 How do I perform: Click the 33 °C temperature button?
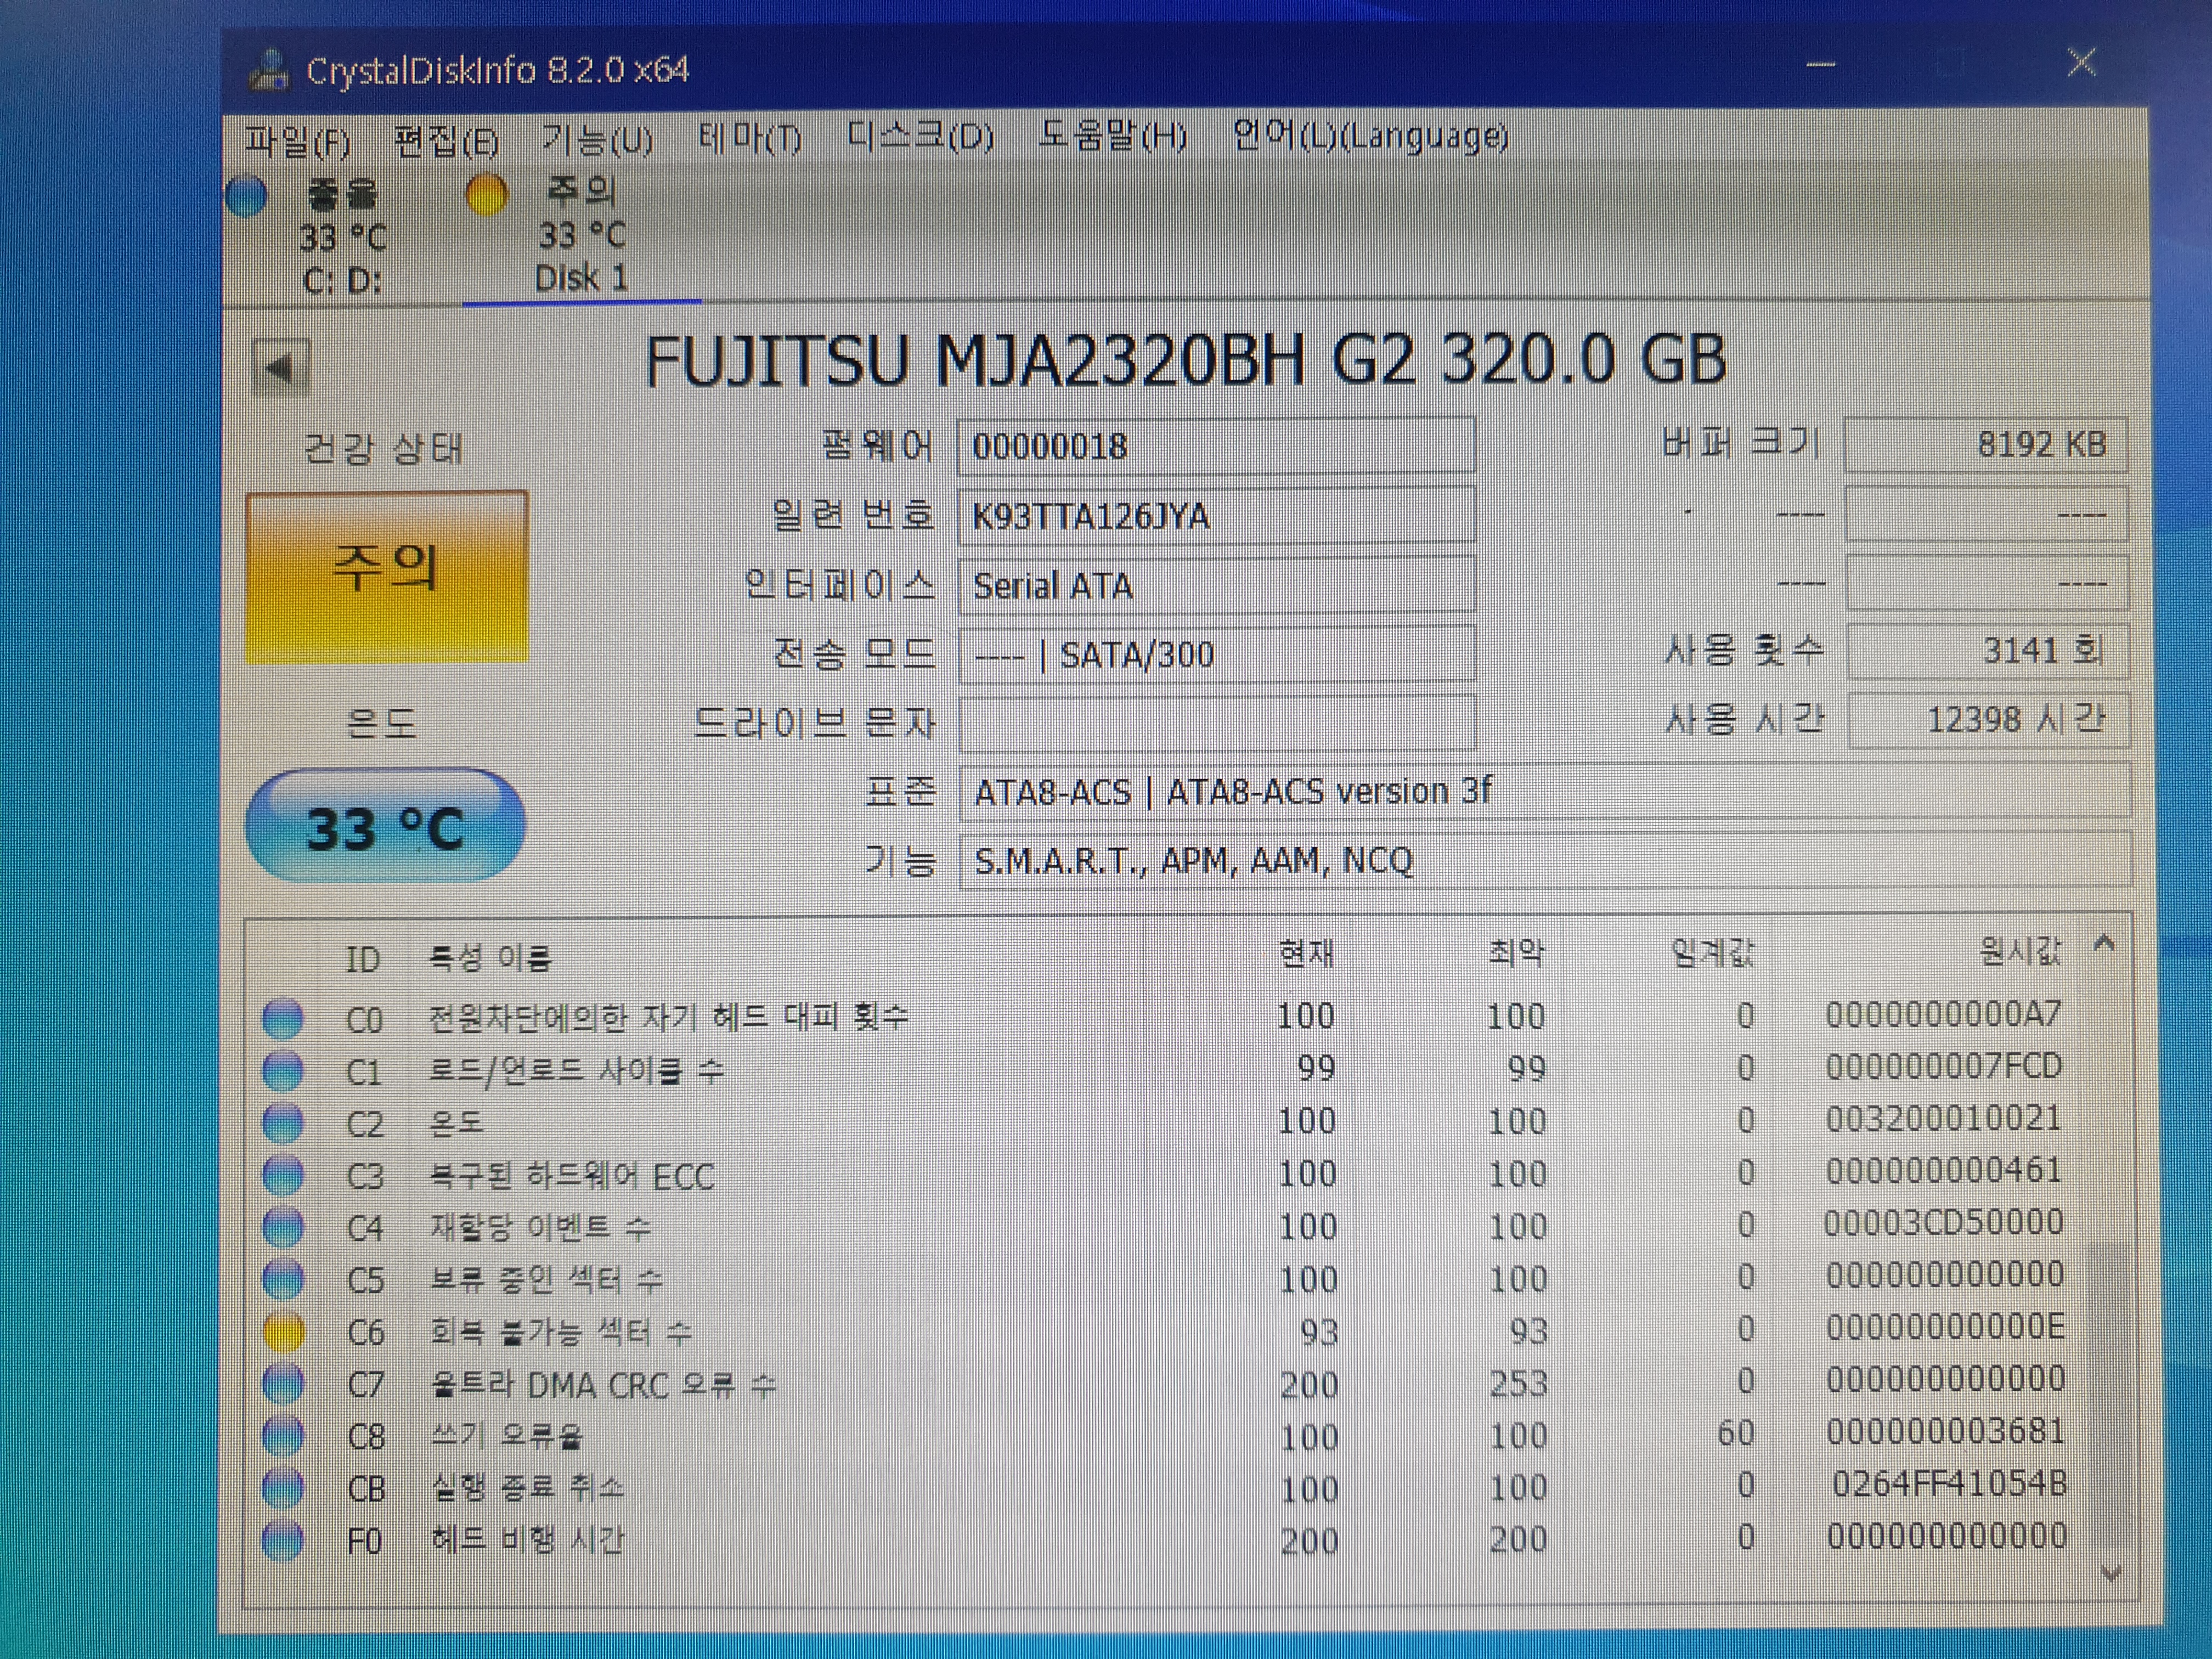tap(385, 826)
